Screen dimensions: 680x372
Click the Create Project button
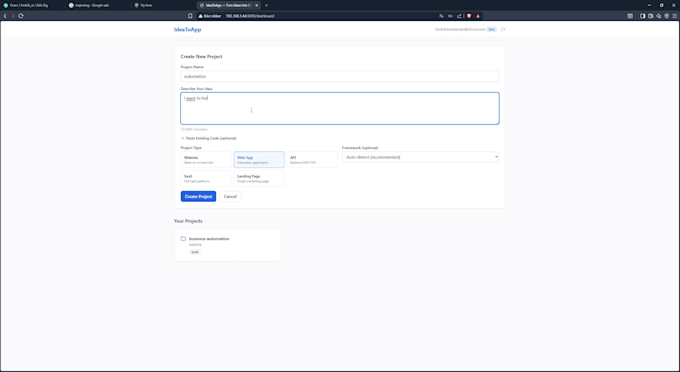(198, 196)
